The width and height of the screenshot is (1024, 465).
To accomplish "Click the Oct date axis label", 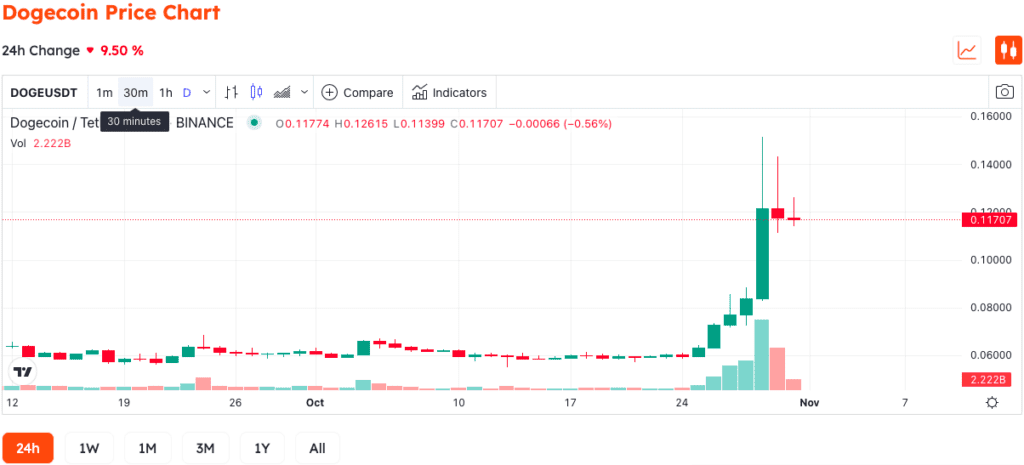I will pos(315,403).
